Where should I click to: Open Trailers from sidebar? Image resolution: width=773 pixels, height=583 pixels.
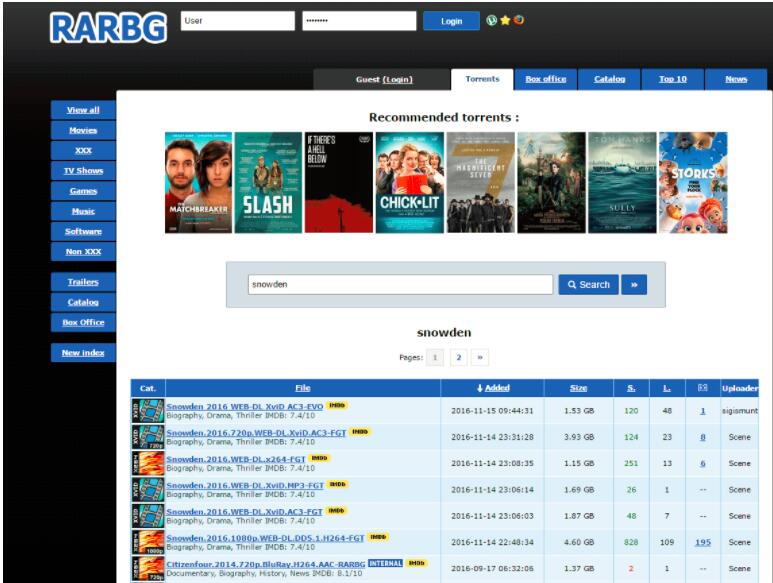83,282
